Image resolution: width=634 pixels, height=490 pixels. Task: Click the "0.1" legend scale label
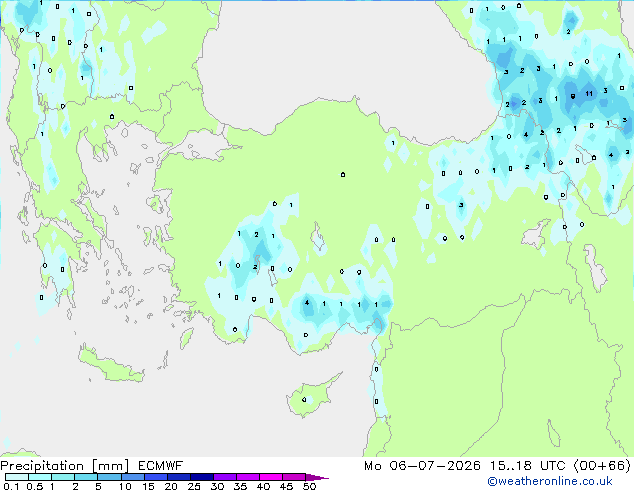point(11,486)
